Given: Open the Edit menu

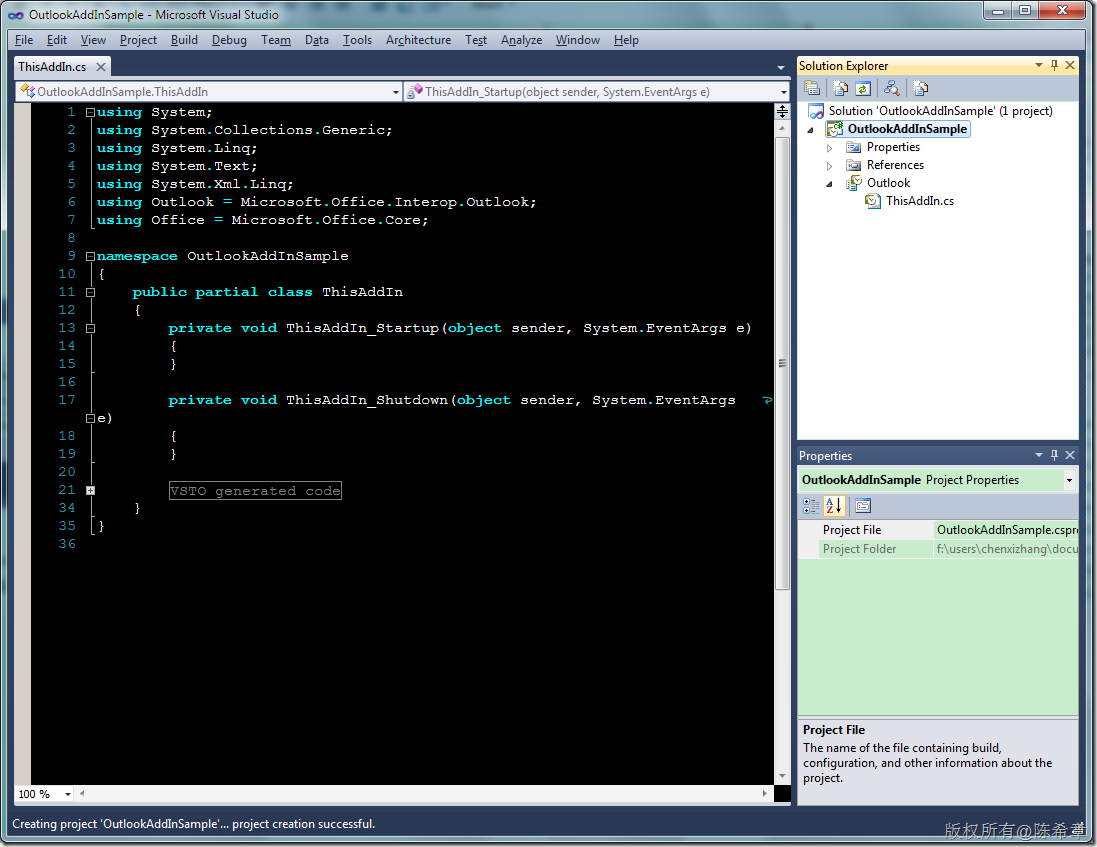Looking at the screenshot, I should 57,40.
